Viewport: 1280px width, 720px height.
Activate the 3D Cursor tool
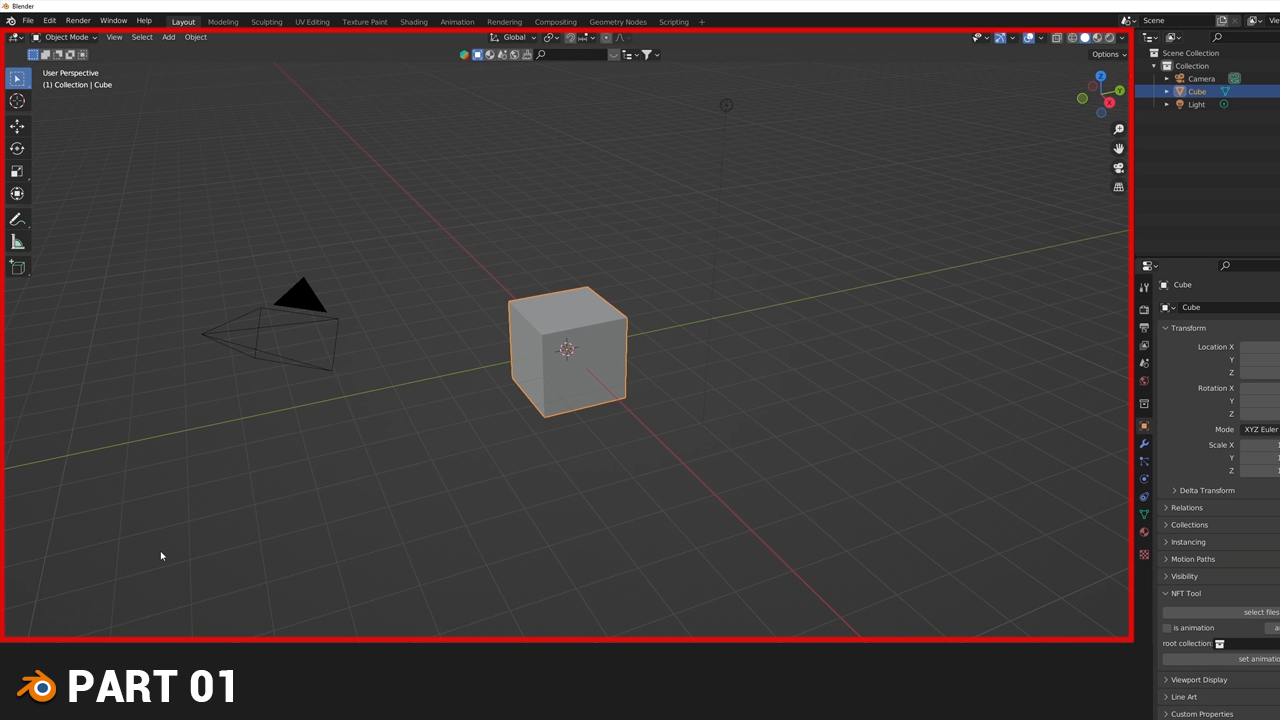click(17, 101)
